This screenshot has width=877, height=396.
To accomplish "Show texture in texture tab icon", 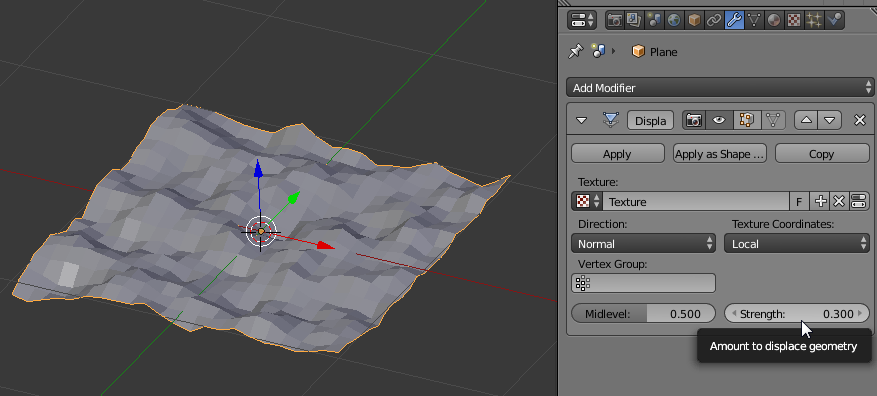I will pyautogui.click(x=859, y=201).
